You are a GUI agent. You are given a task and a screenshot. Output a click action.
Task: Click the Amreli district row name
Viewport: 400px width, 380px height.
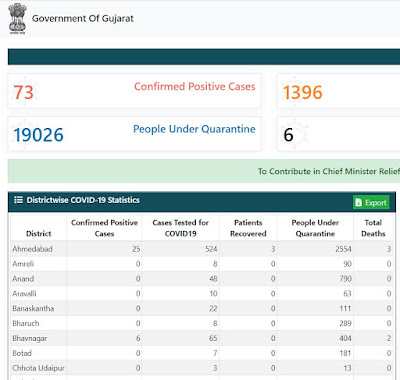[x=23, y=264]
